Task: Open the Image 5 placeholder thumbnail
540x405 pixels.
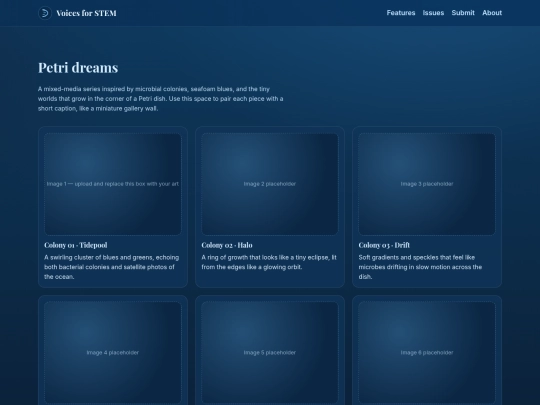Action: coord(270,353)
